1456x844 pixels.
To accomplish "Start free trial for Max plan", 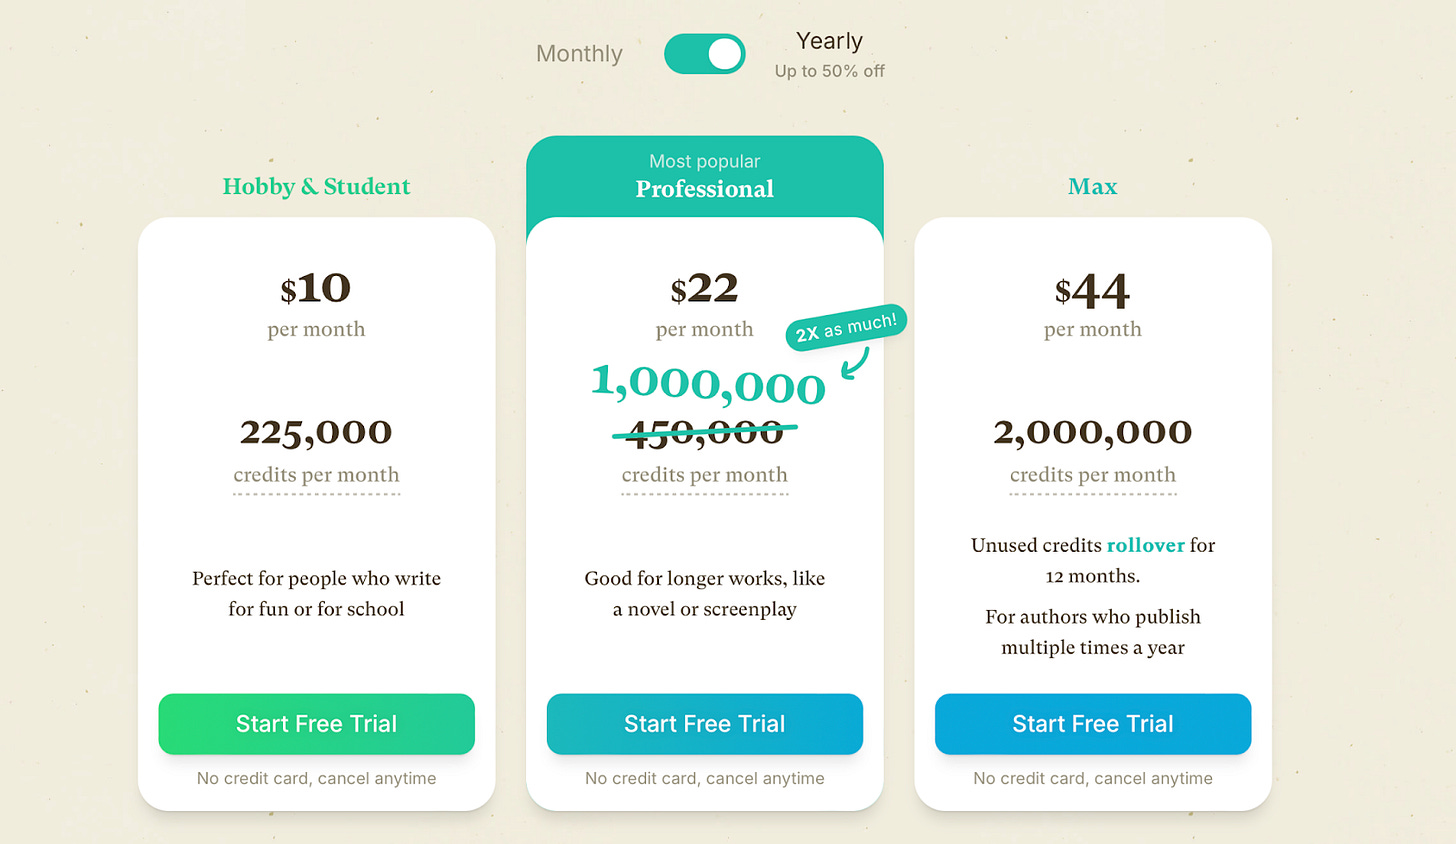I will click(x=1093, y=724).
